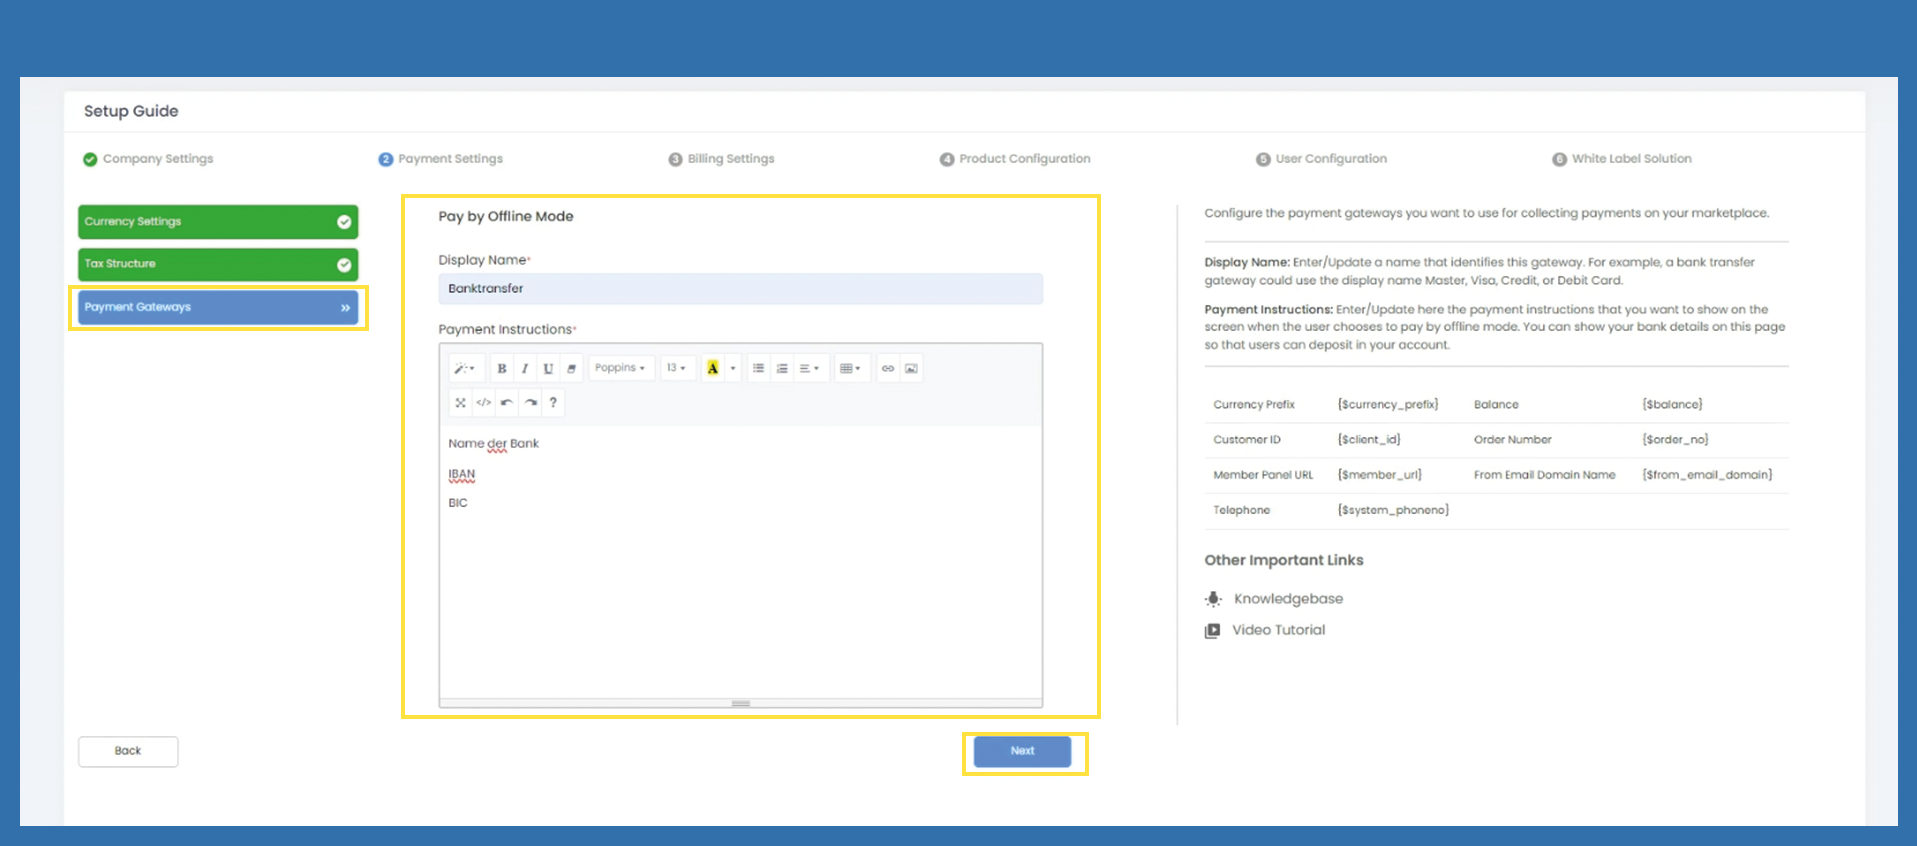Expand the paragraph alignment dropdown
The image size is (1917, 846).
(x=809, y=369)
